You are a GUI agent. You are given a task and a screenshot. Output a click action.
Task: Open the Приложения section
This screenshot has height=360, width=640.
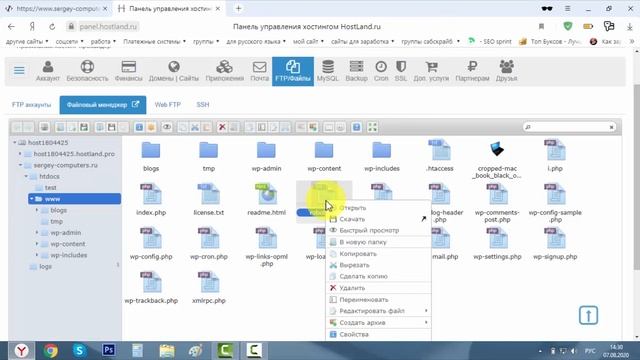[x=224, y=71]
